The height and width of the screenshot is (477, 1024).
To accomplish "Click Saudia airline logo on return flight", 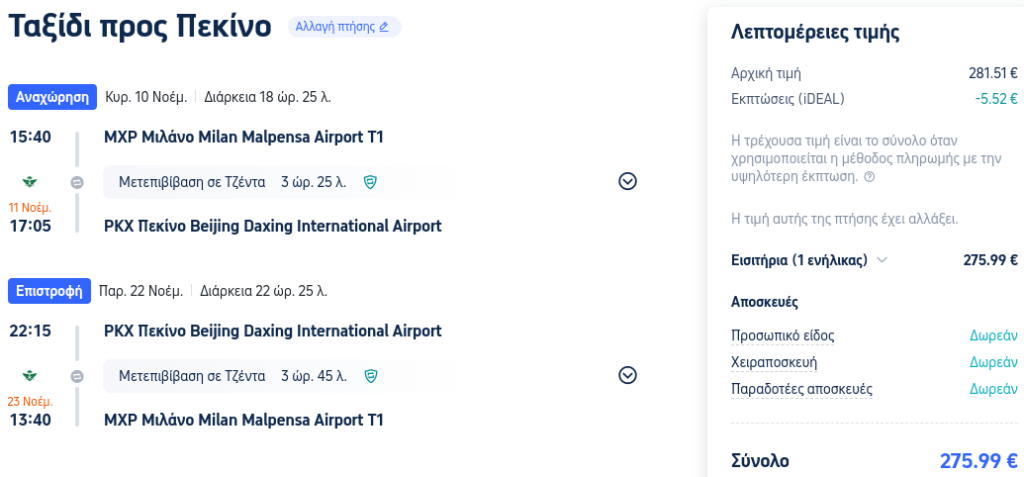I will (30, 376).
